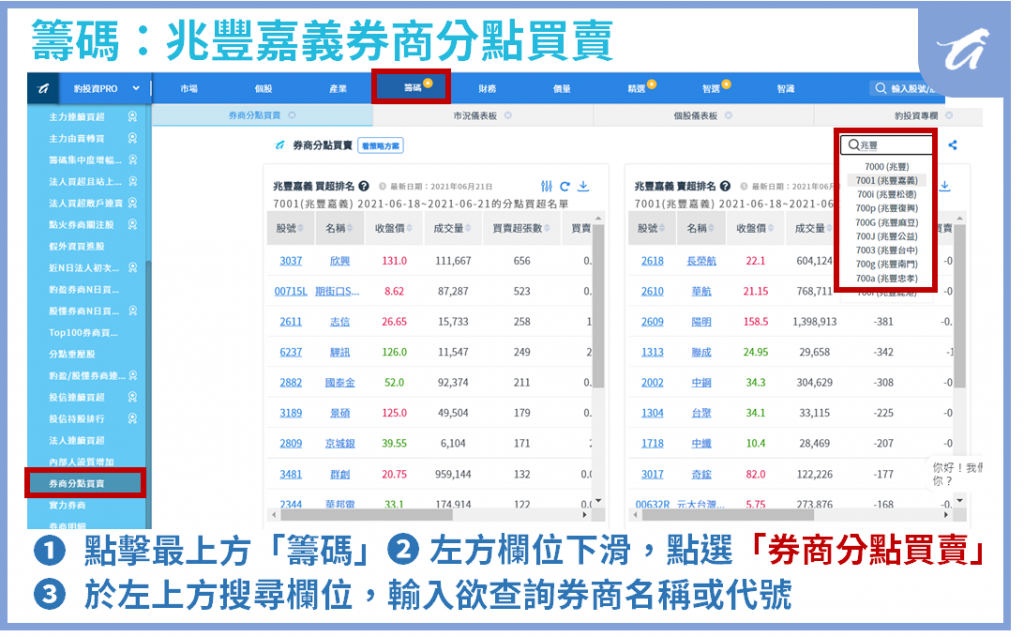Select 券商分點買賣 in the sidebar

86,483
